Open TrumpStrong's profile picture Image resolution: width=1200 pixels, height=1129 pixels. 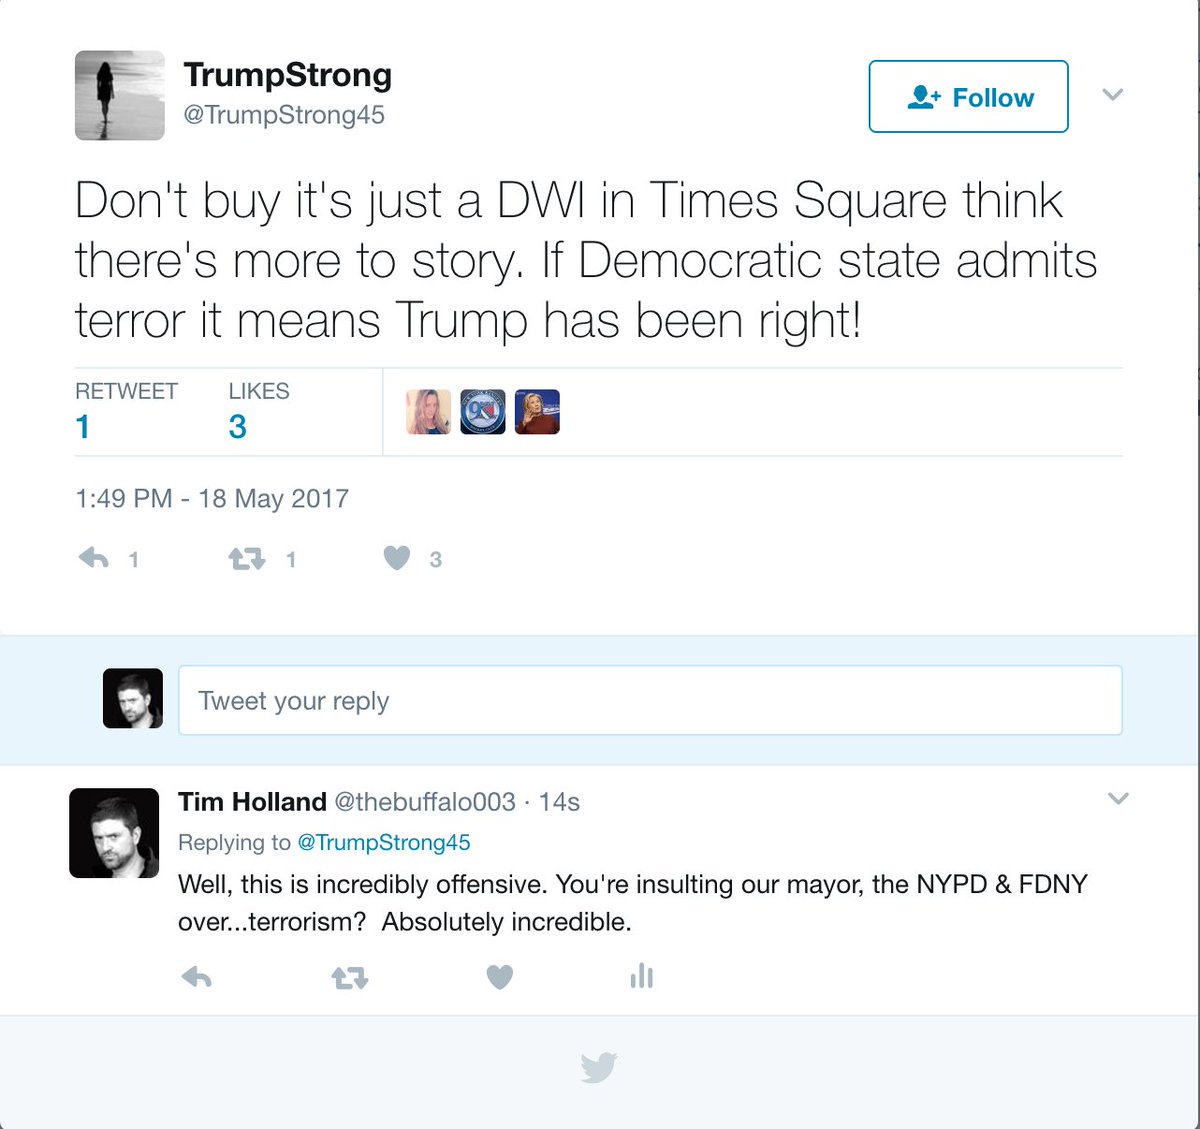coord(120,95)
